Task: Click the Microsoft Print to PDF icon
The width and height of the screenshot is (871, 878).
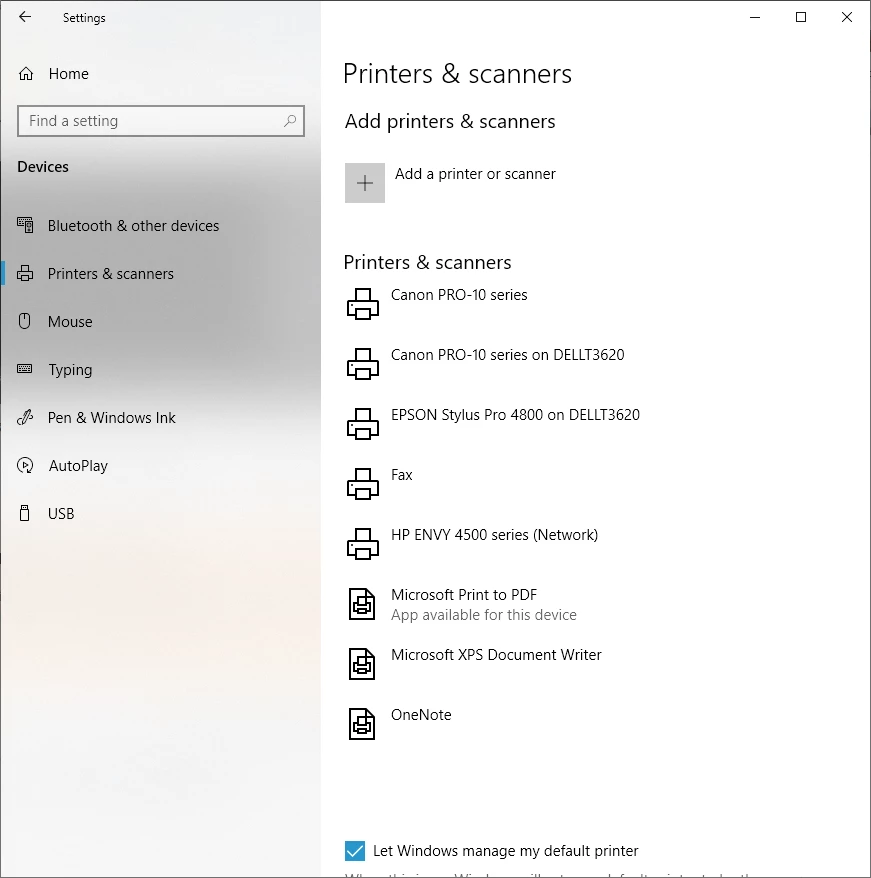Action: click(362, 604)
